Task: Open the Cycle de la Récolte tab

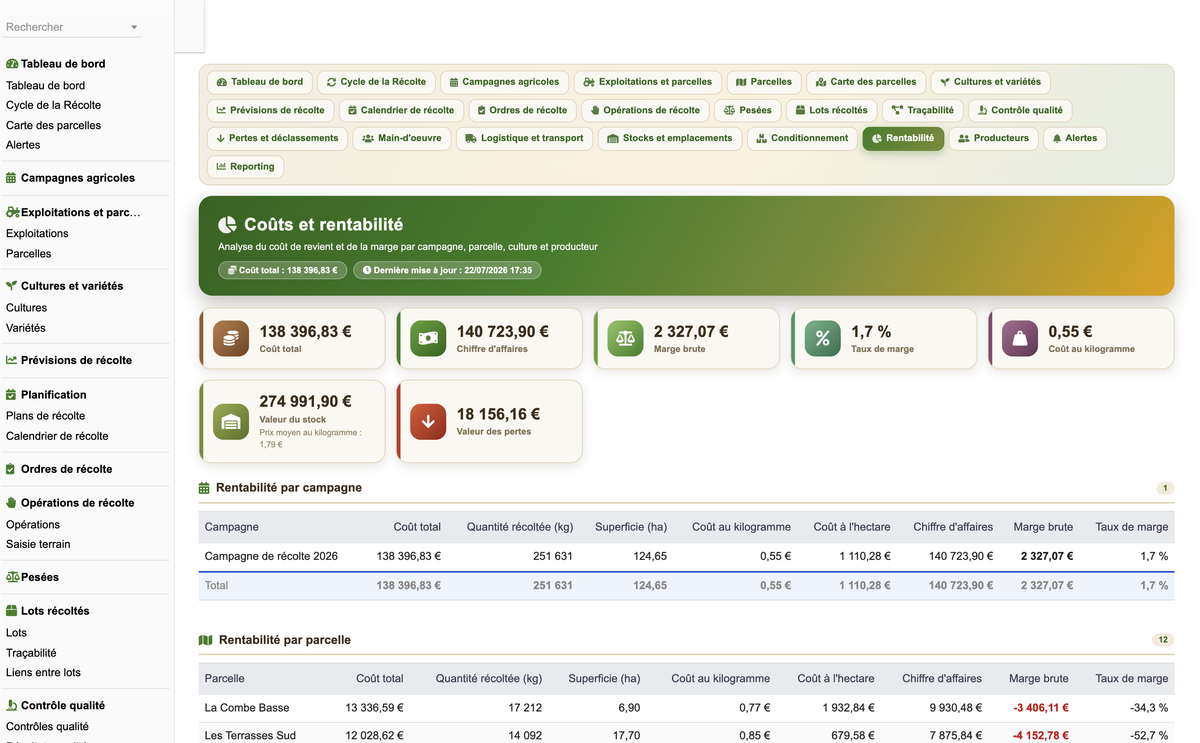Action: point(377,82)
